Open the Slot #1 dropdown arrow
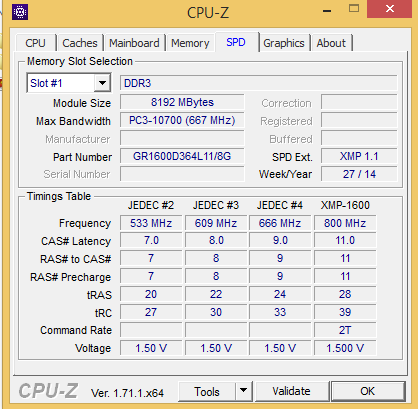The image size is (418, 409). click(102, 83)
